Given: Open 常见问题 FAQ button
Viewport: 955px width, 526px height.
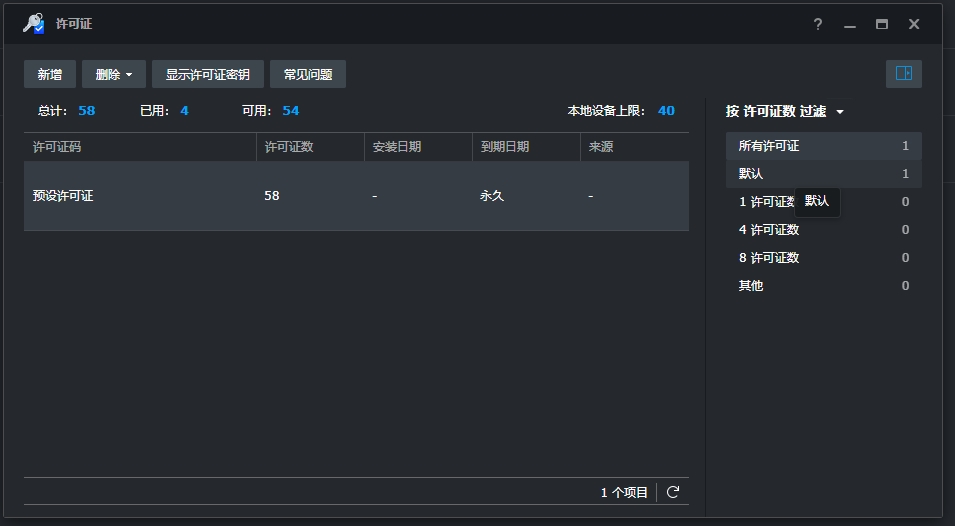Looking at the screenshot, I should pos(308,74).
